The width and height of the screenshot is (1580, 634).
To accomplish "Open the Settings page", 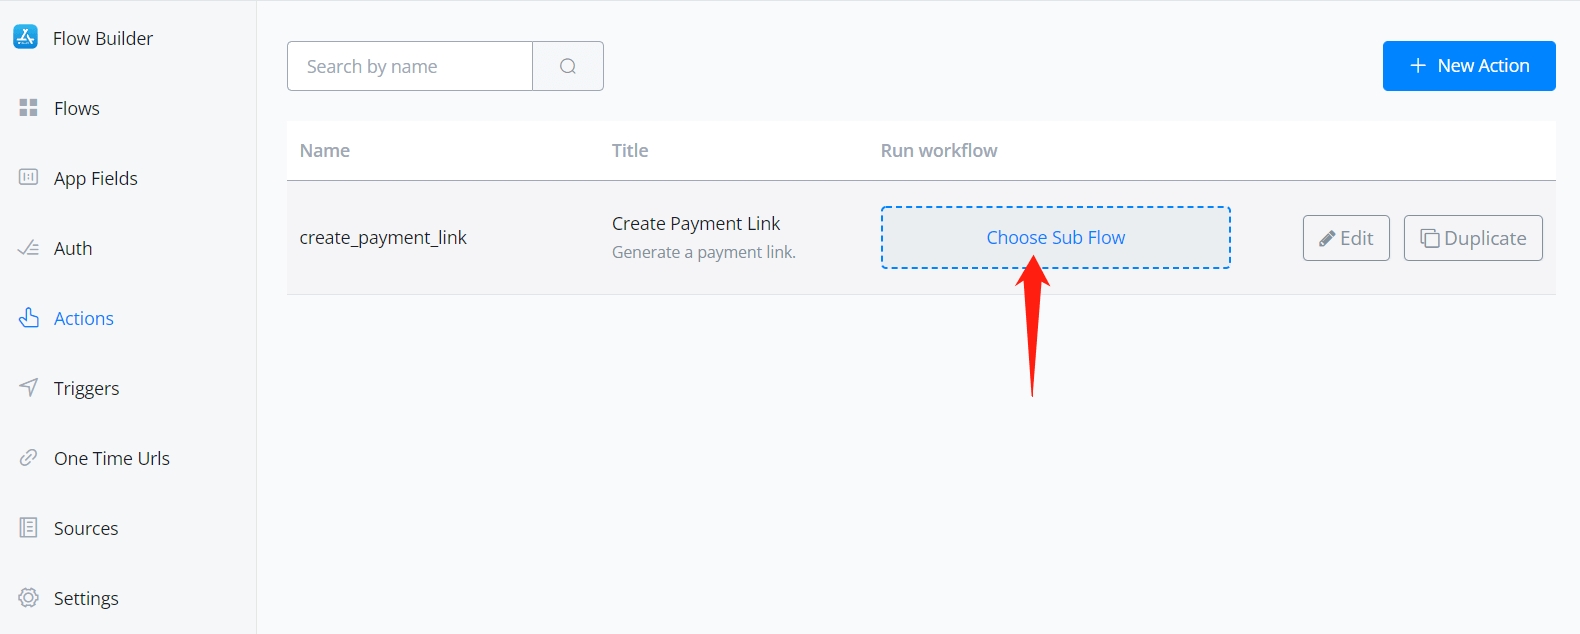I will point(86,598).
